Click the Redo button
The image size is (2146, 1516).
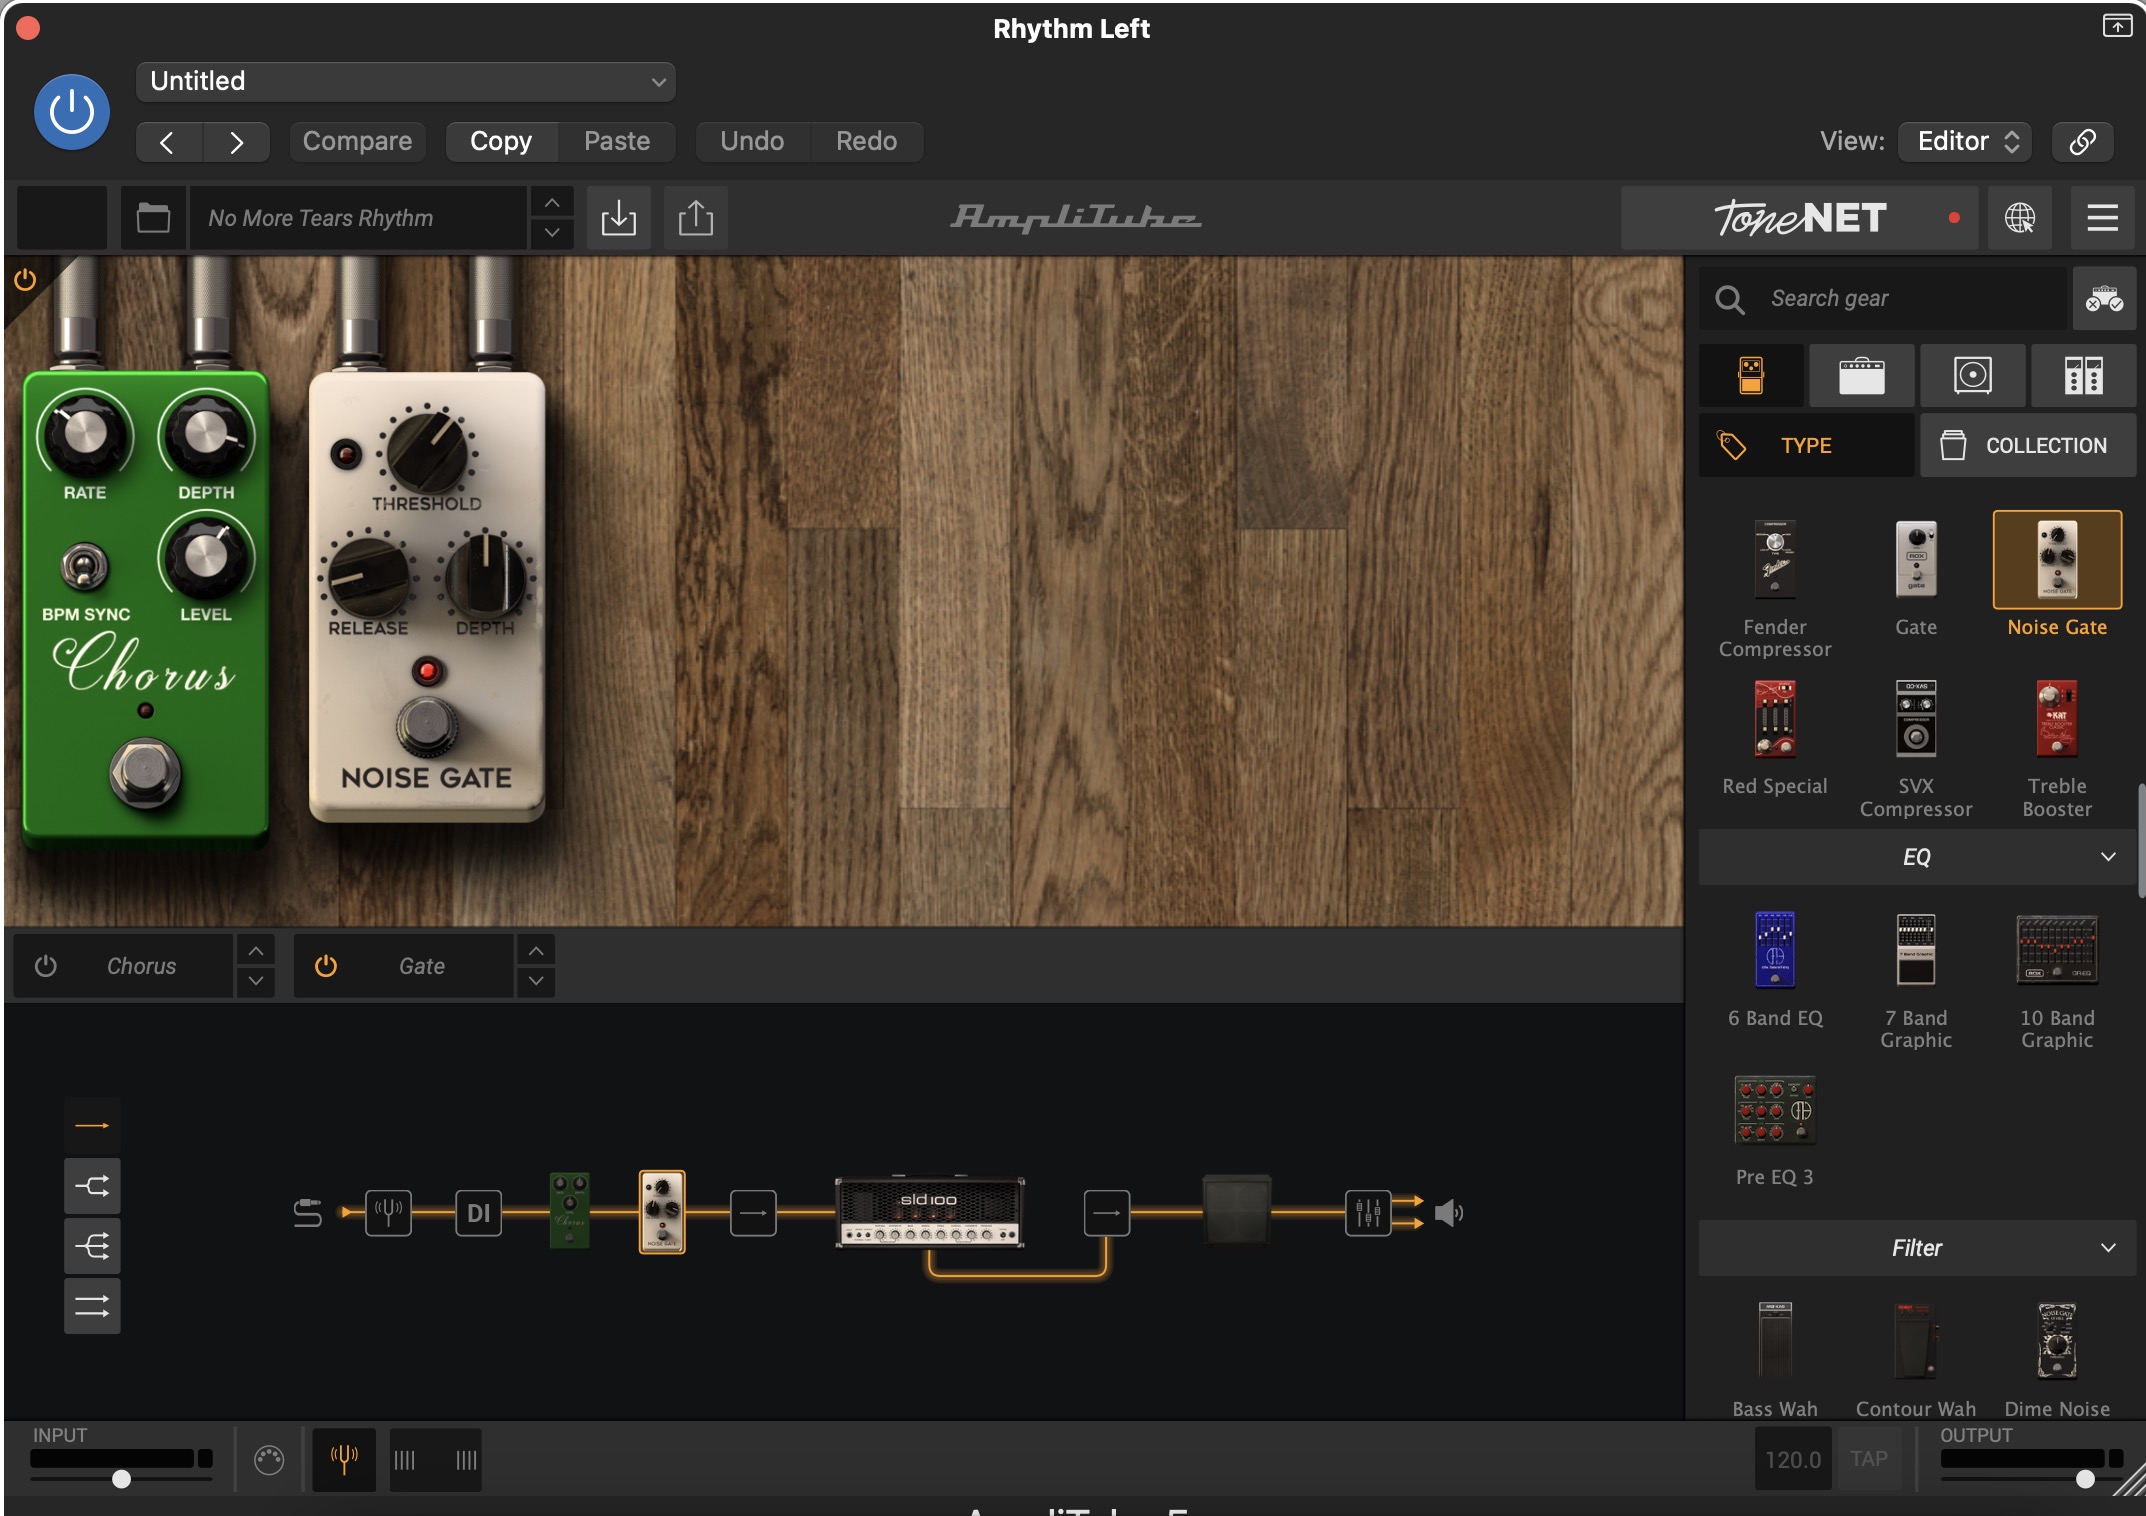[866, 141]
